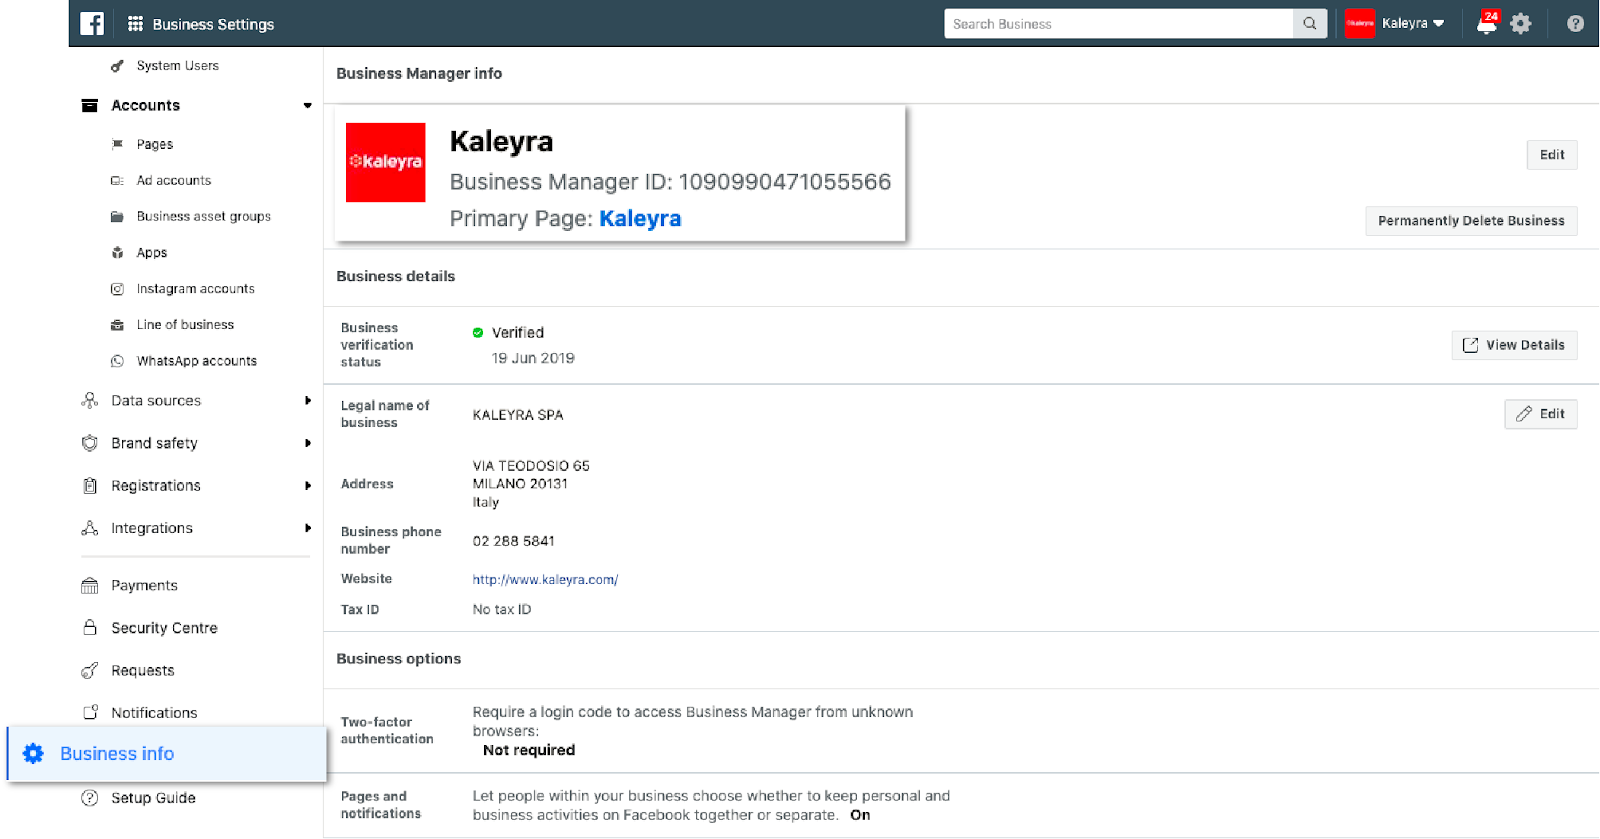Viewport: 1600px width, 839px height.
Task: Click the Registrations clipboard icon
Action: (x=90, y=486)
